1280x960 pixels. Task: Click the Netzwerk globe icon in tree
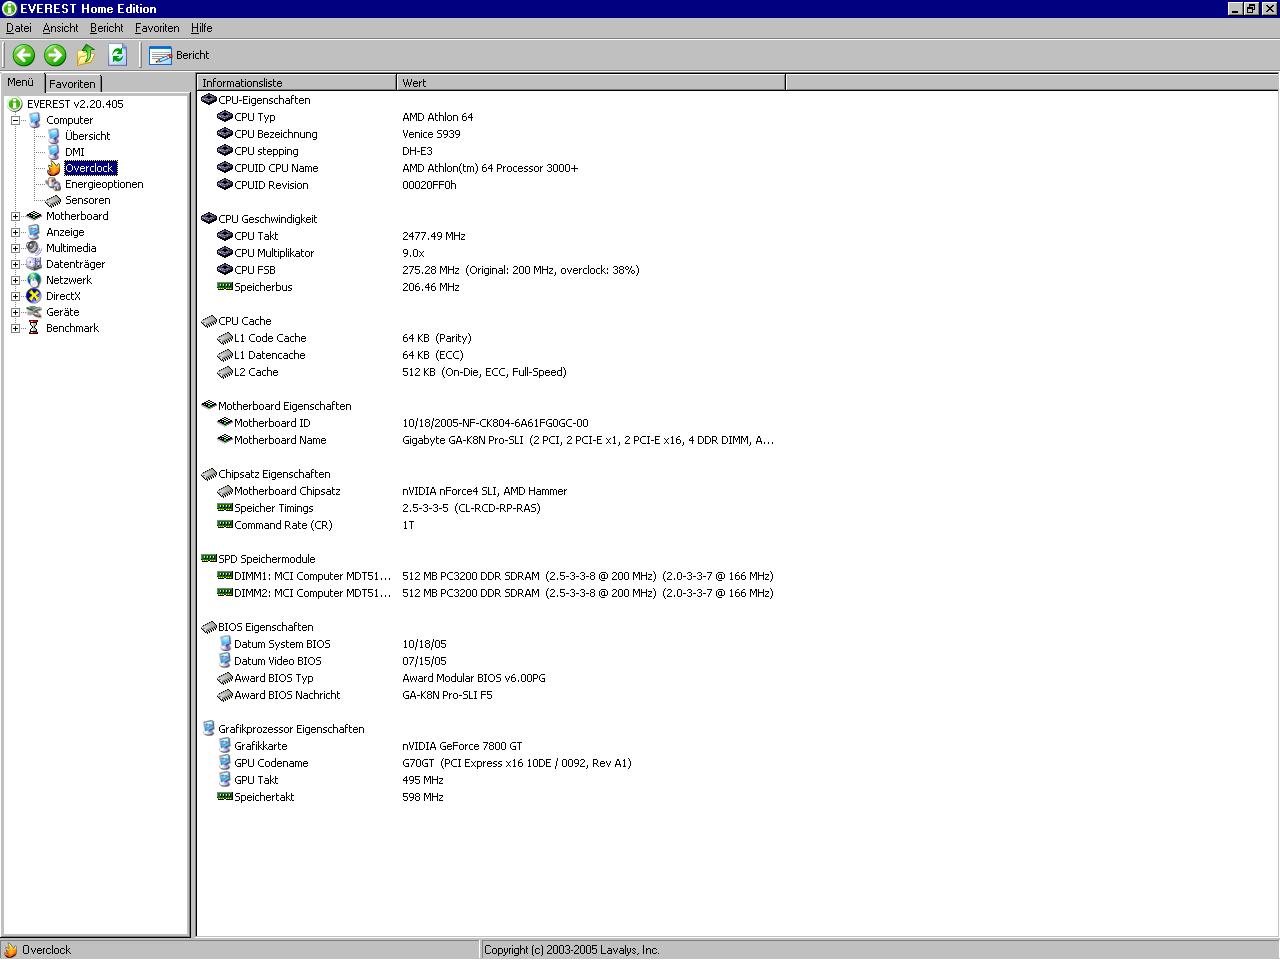coord(34,280)
